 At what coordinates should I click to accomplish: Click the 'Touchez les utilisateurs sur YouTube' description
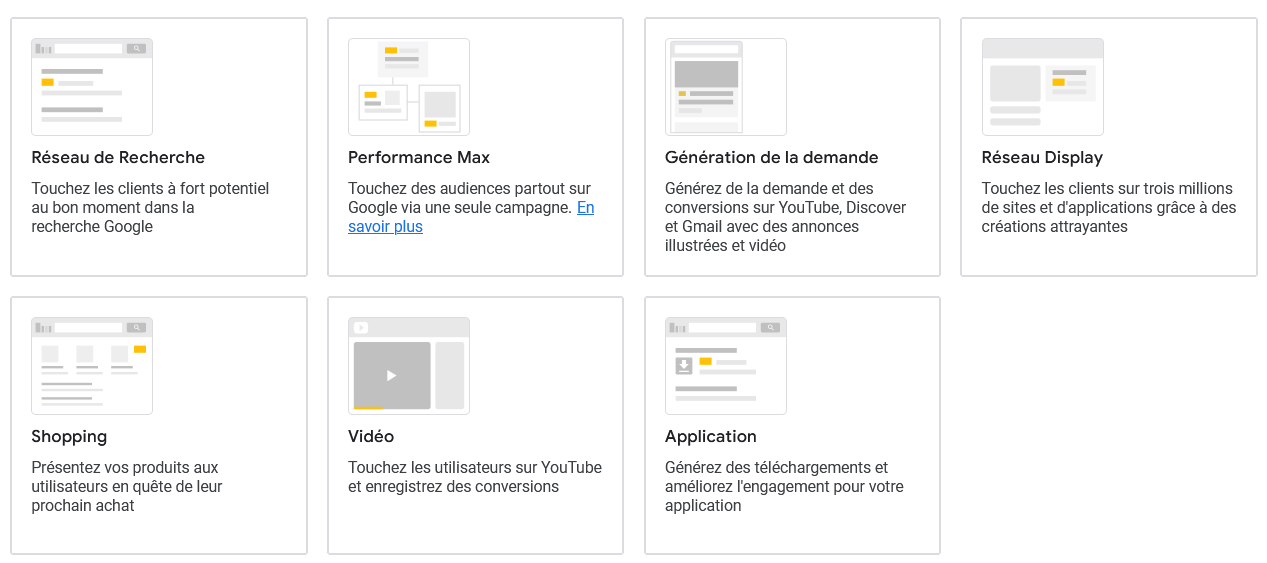(x=475, y=477)
